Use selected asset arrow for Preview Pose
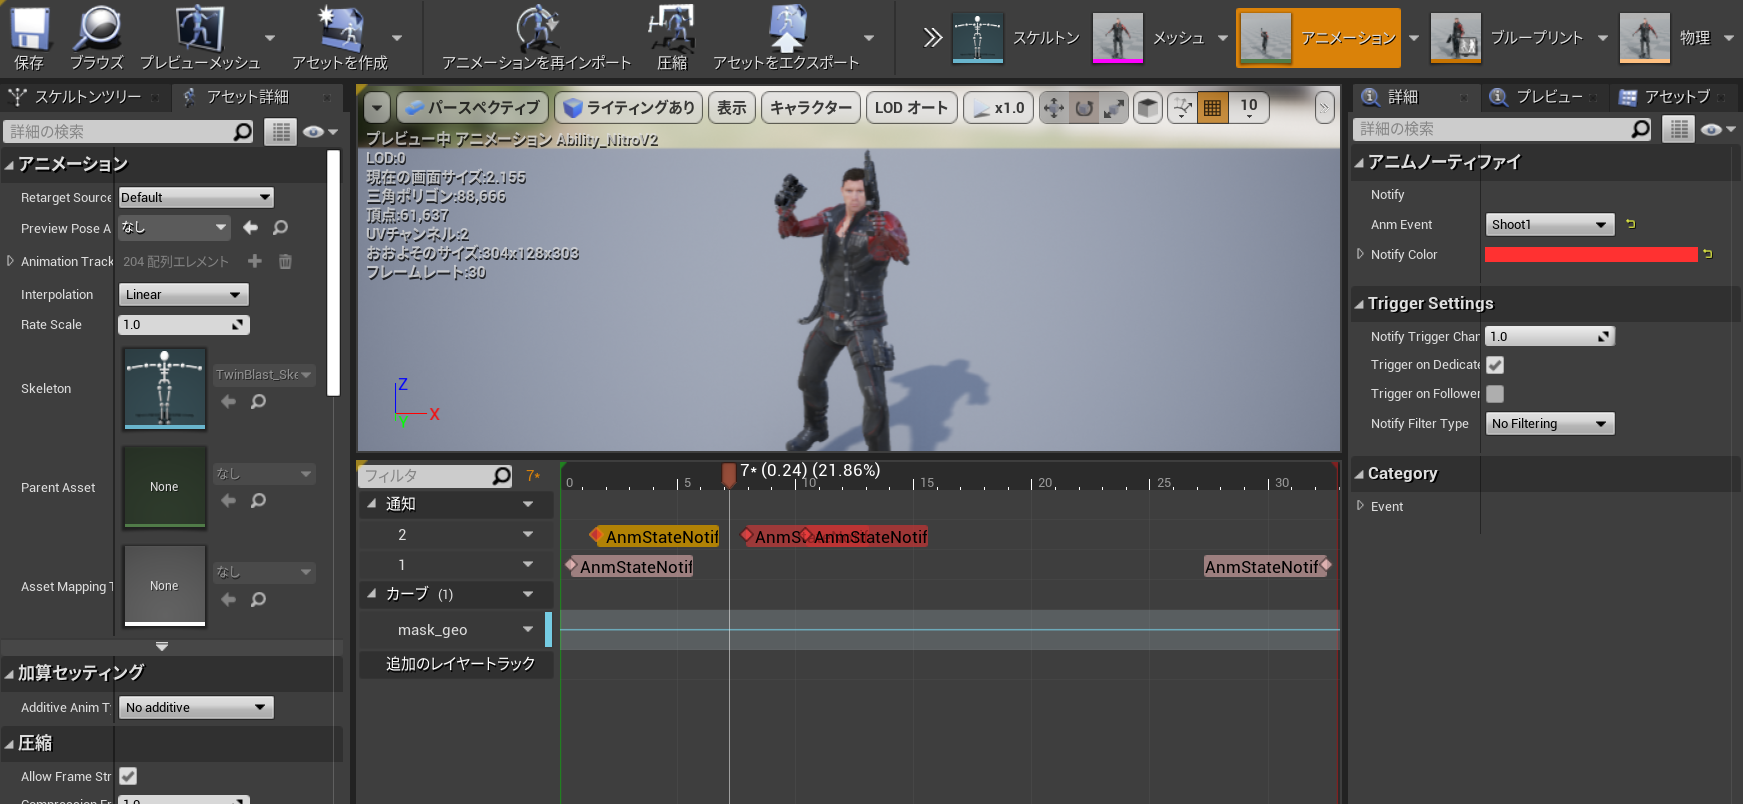 pyautogui.click(x=250, y=228)
